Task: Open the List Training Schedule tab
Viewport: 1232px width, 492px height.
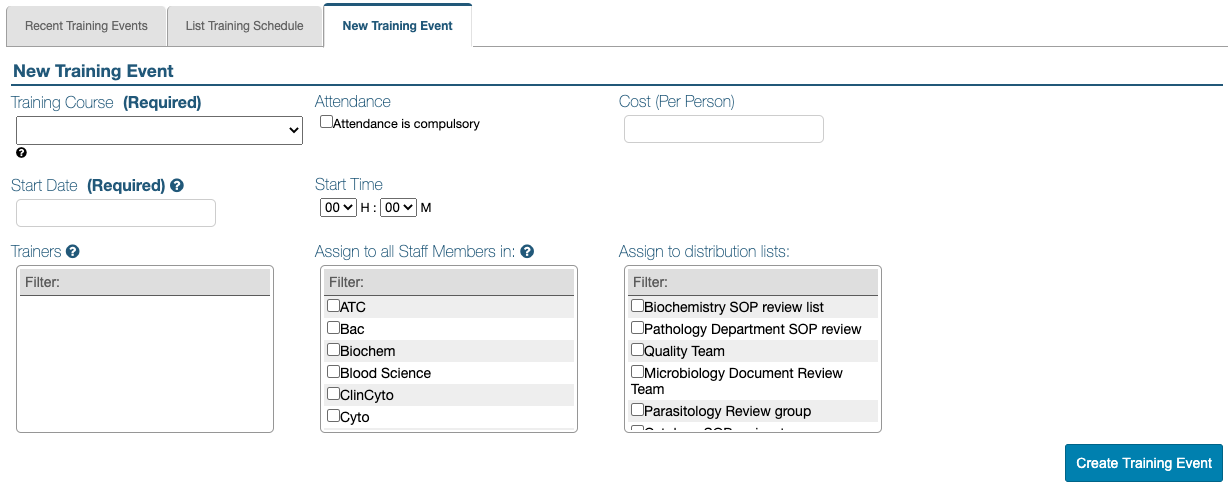Action: pyautogui.click(x=244, y=26)
